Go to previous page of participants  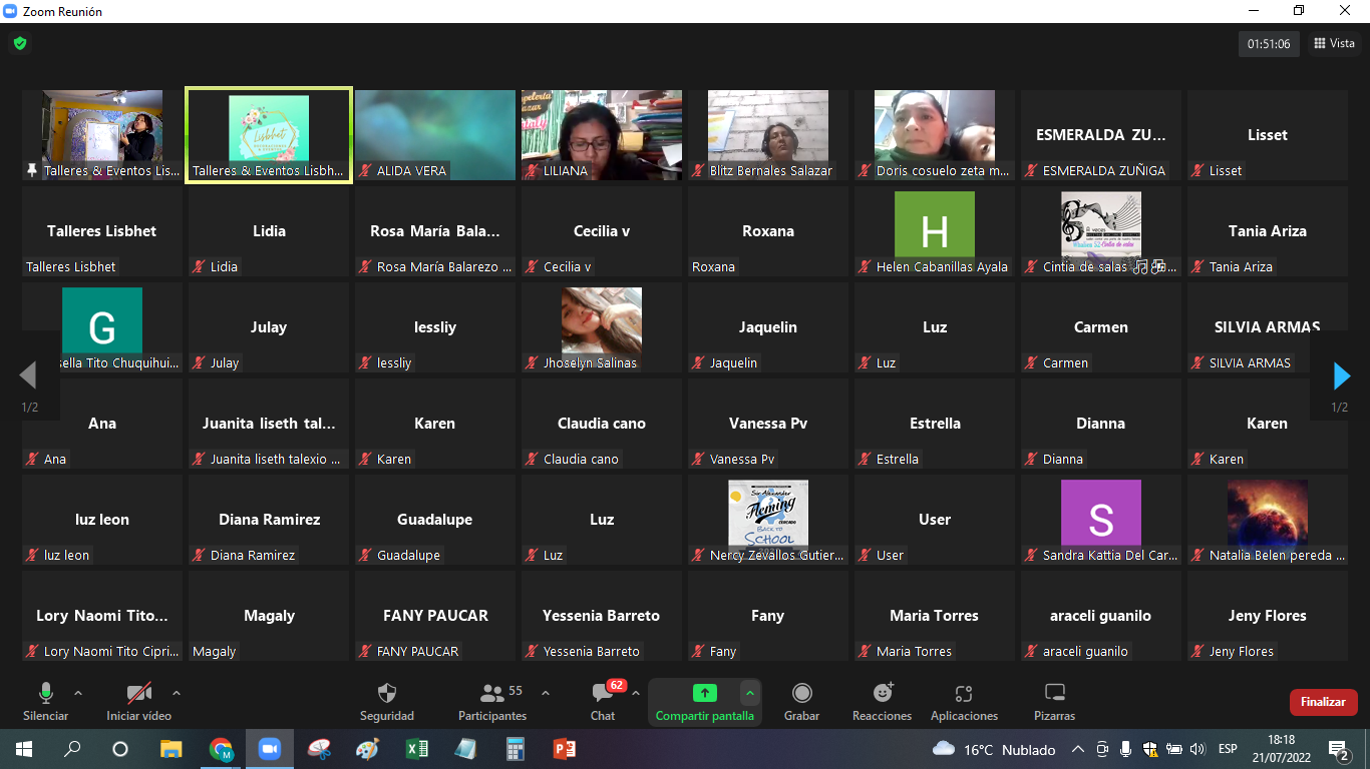pyautogui.click(x=28, y=376)
